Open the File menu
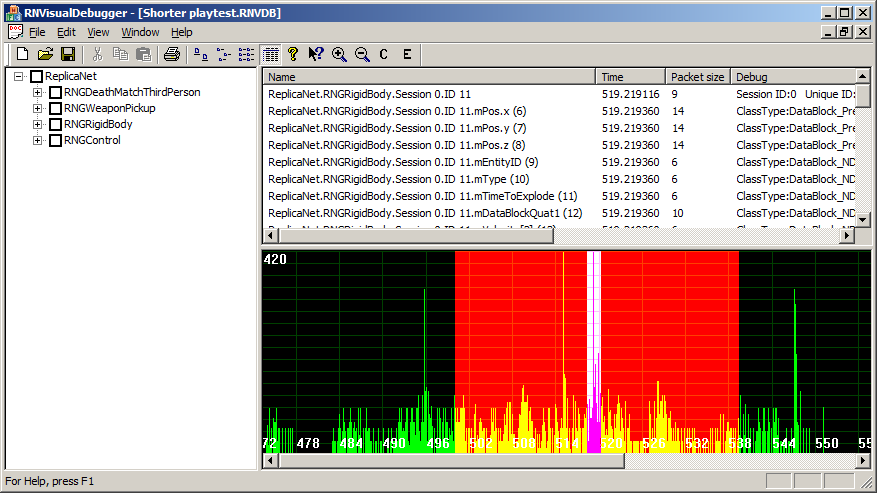This screenshot has height=493, width=877. click(37, 32)
